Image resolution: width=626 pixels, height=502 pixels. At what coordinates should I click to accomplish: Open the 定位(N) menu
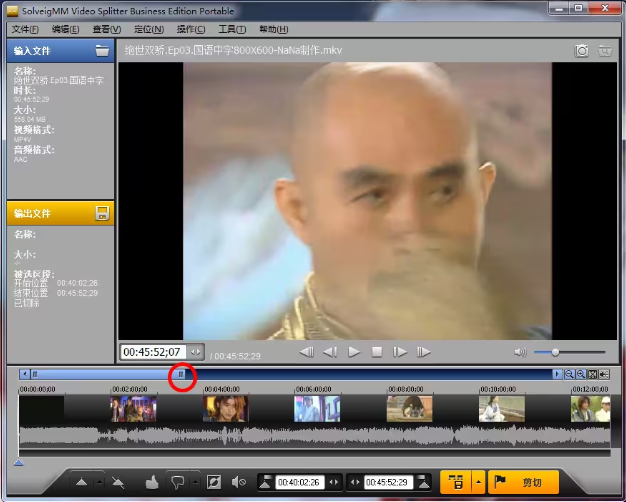[149, 29]
